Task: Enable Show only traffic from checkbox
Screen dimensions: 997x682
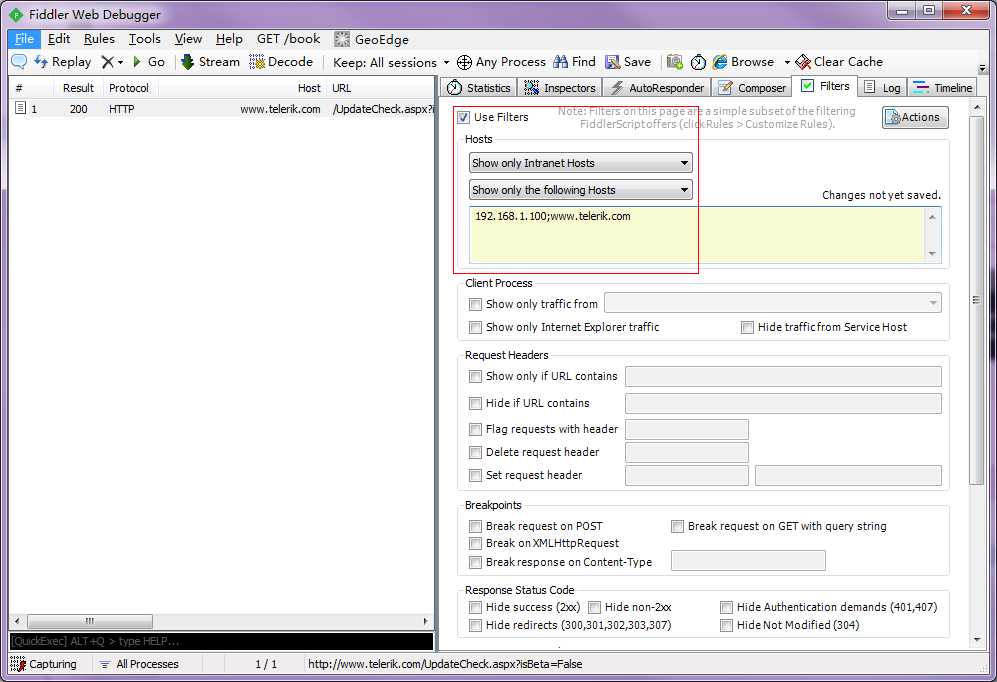Action: pyautogui.click(x=475, y=304)
